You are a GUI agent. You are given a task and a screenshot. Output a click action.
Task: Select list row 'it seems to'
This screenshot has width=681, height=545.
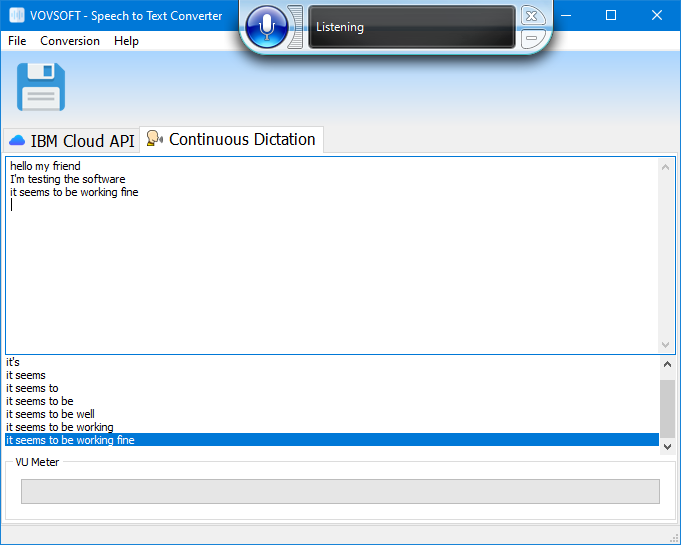pos(332,388)
